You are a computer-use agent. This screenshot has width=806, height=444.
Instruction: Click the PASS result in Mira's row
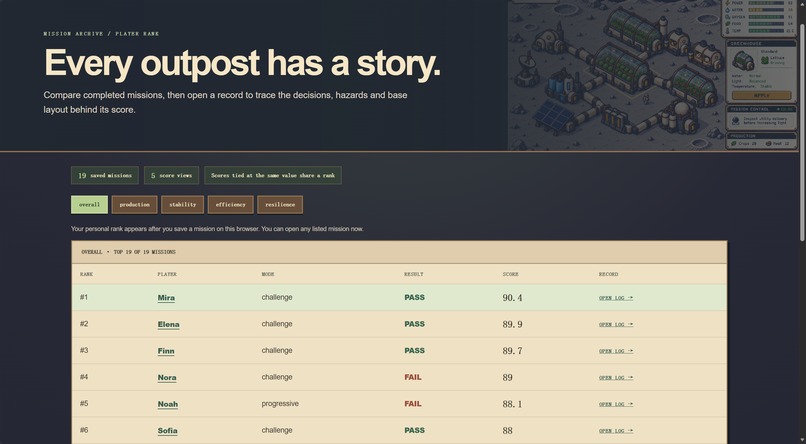(x=414, y=298)
